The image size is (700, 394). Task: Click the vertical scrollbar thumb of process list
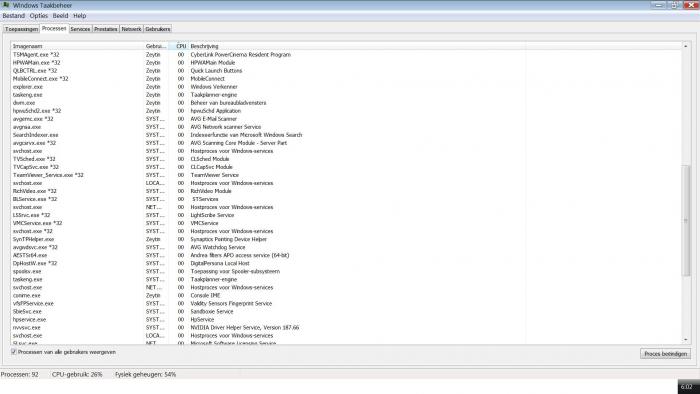[686, 220]
